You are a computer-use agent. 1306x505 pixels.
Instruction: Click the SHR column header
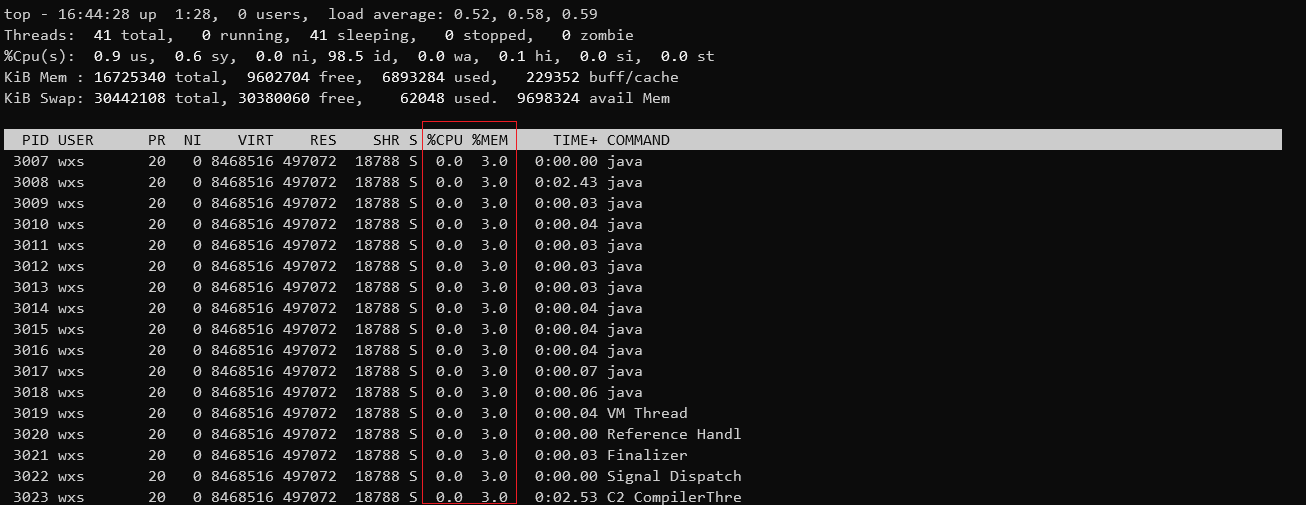[386, 140]
